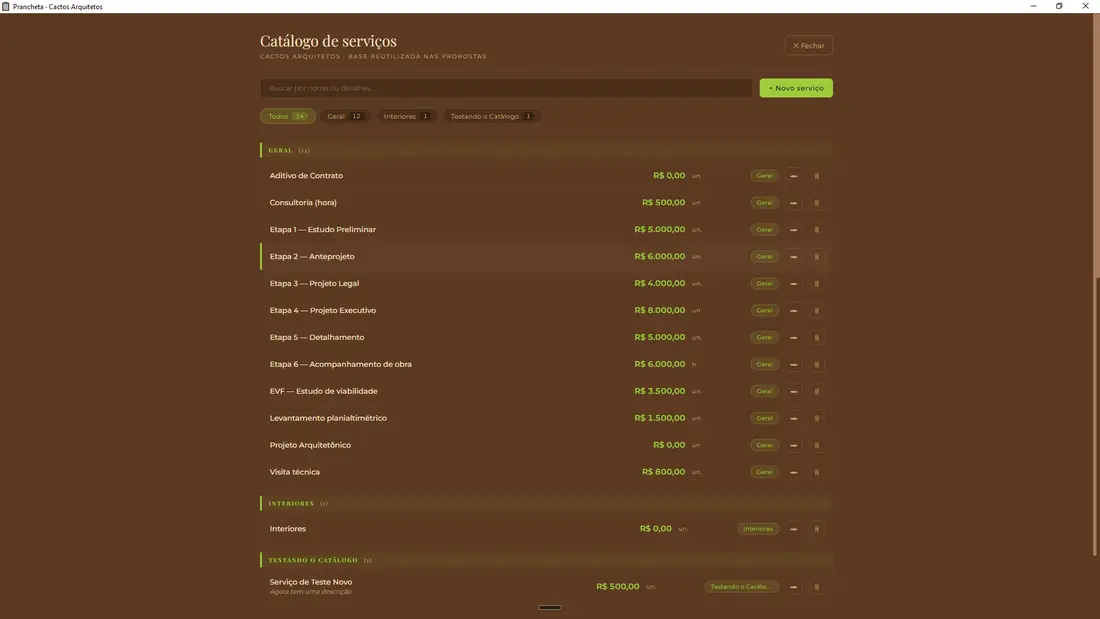Click Testando o Catálo... tag on Serviço de Teste Novo
The width and height of the screenshot is (1100, 619).
(741, 587)
